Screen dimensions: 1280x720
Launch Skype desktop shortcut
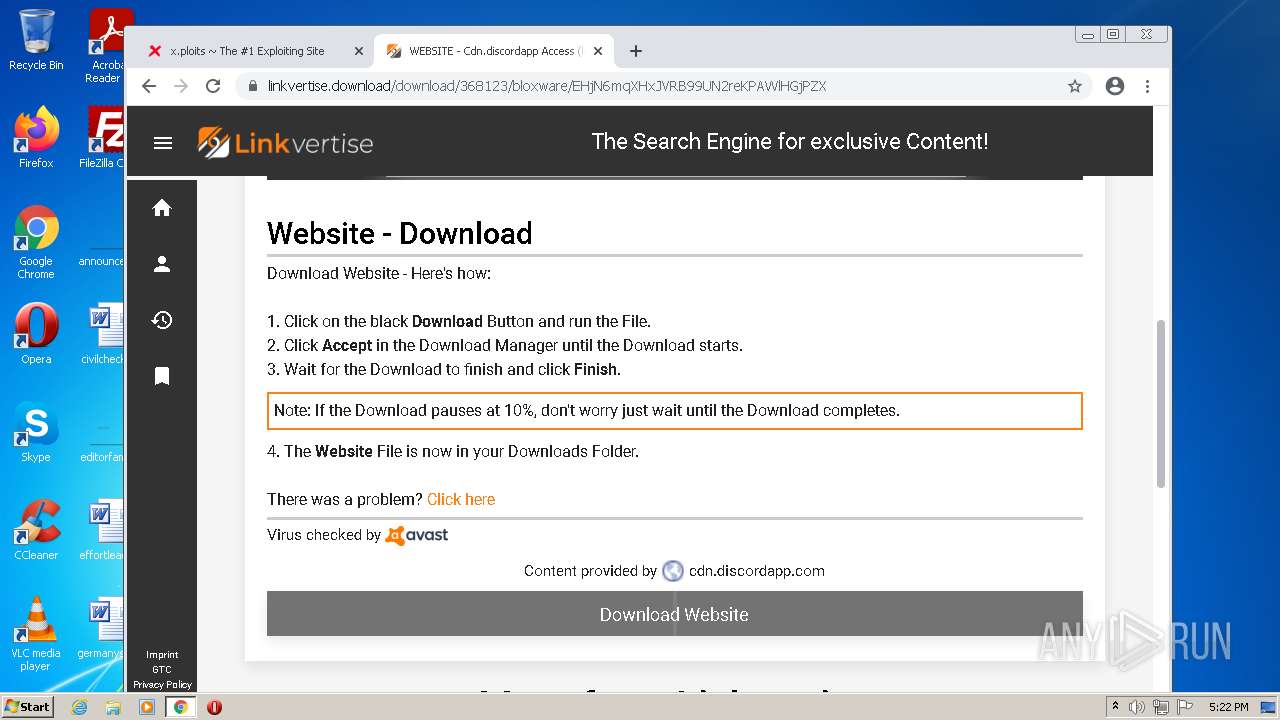[36, 432]
